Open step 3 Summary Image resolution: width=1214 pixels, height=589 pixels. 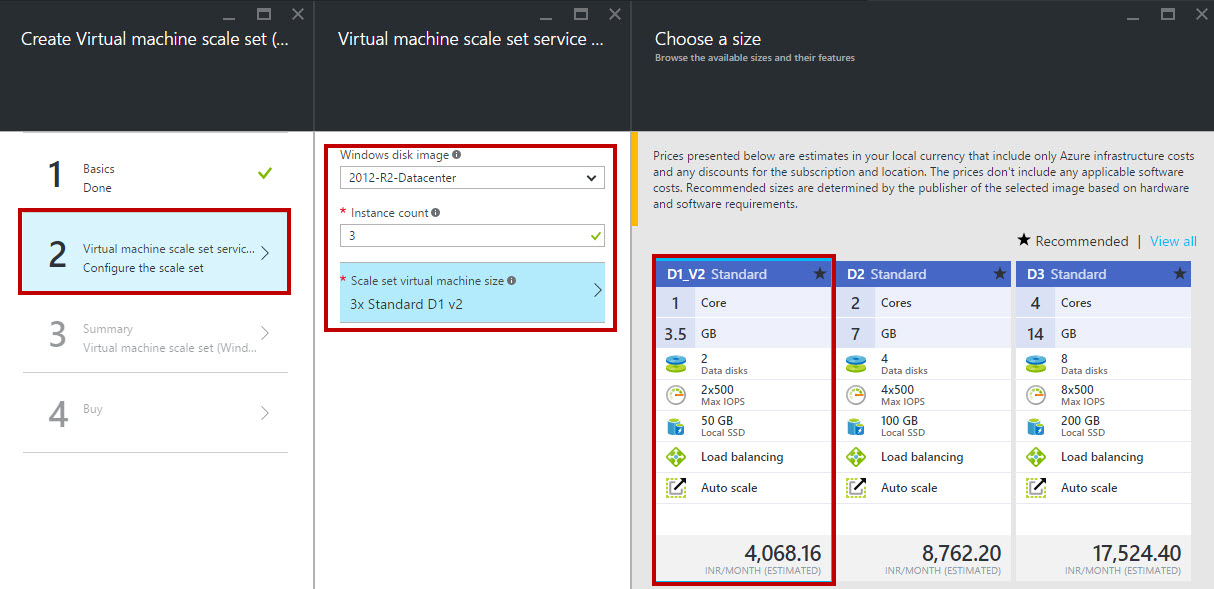tap(155, 333)
